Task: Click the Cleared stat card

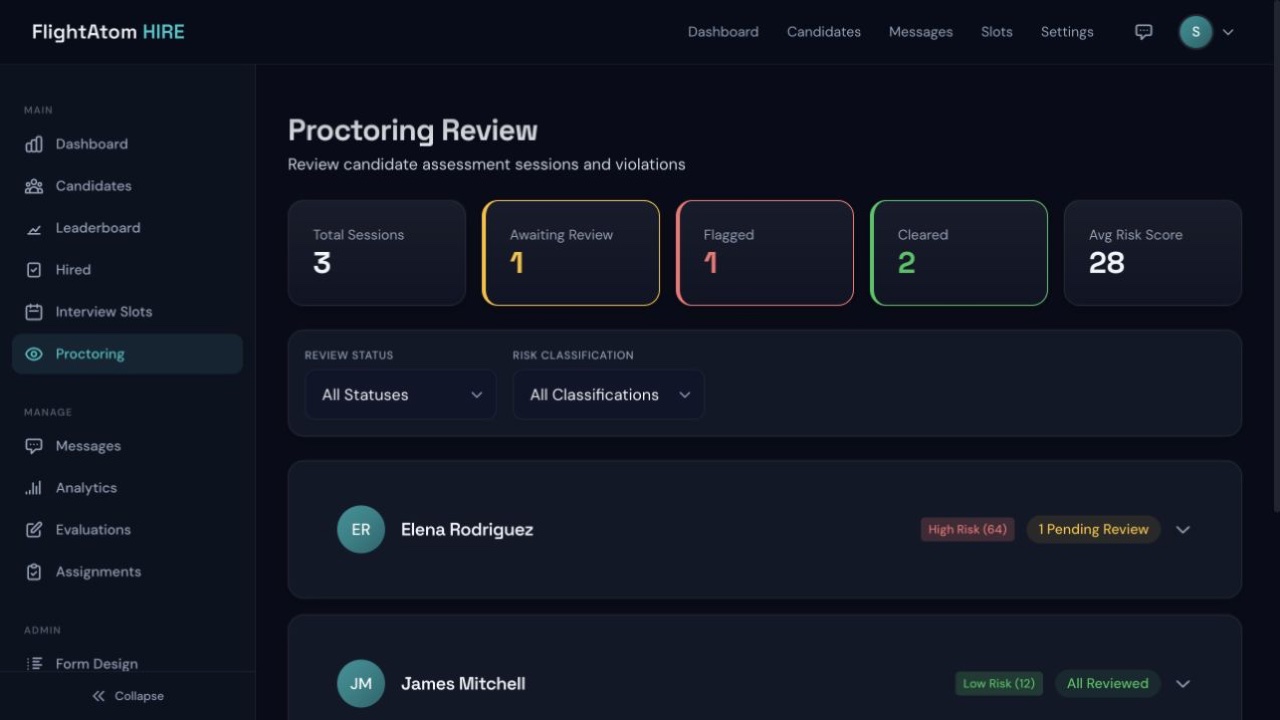Action: pyautogui.click(x=959, y=253)
